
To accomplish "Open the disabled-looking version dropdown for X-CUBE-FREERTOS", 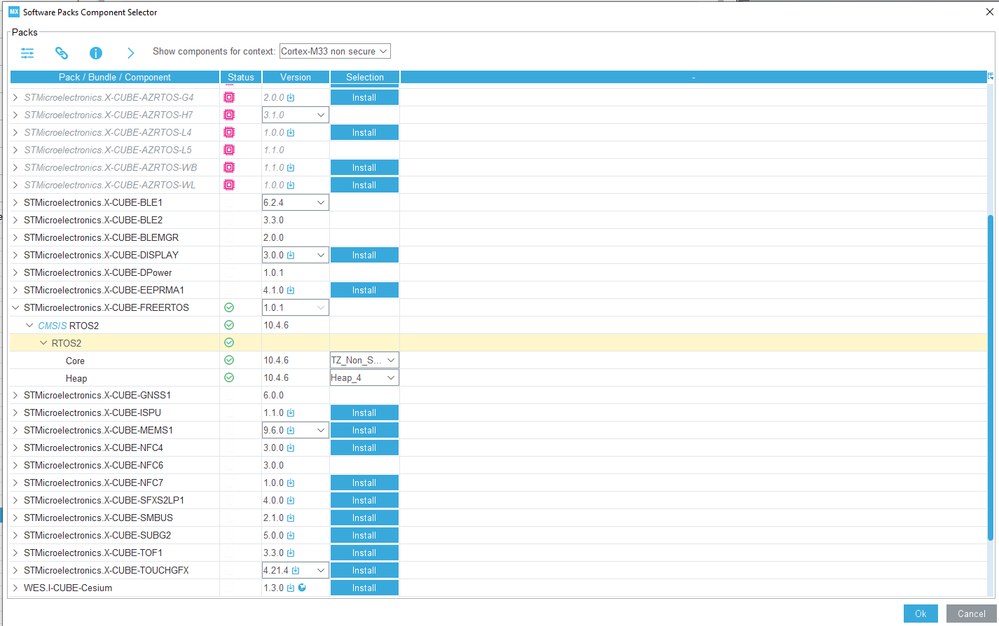I will pyautogui.click(x=296, y=308).
